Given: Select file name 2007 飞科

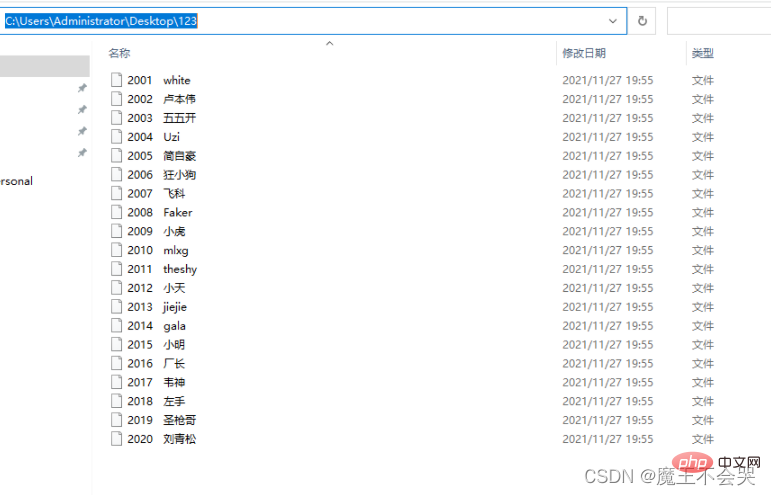Looking at the screenshot, I should (156, 193).
